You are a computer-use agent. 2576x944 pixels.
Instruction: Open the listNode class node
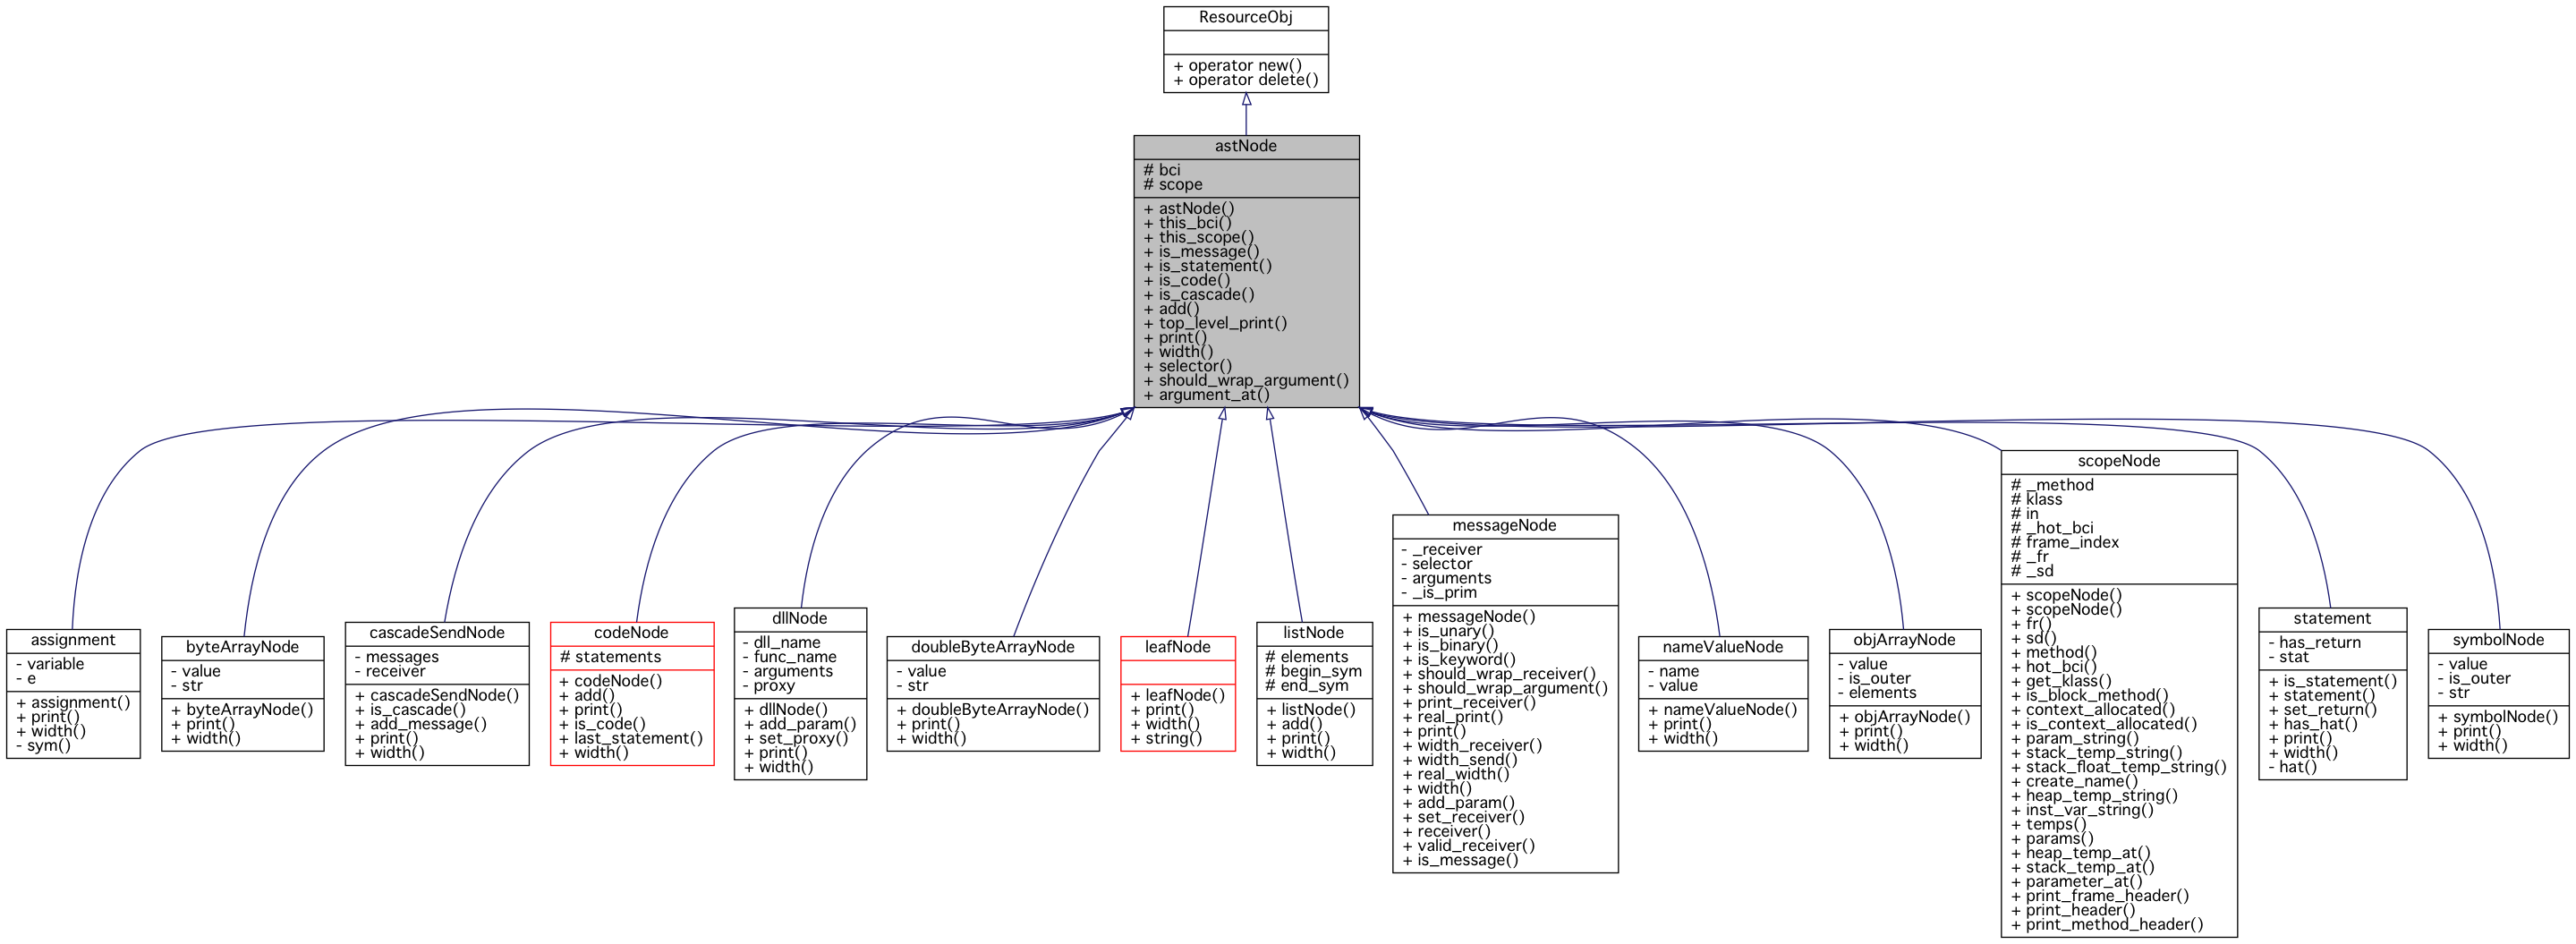click(1313, 633)
